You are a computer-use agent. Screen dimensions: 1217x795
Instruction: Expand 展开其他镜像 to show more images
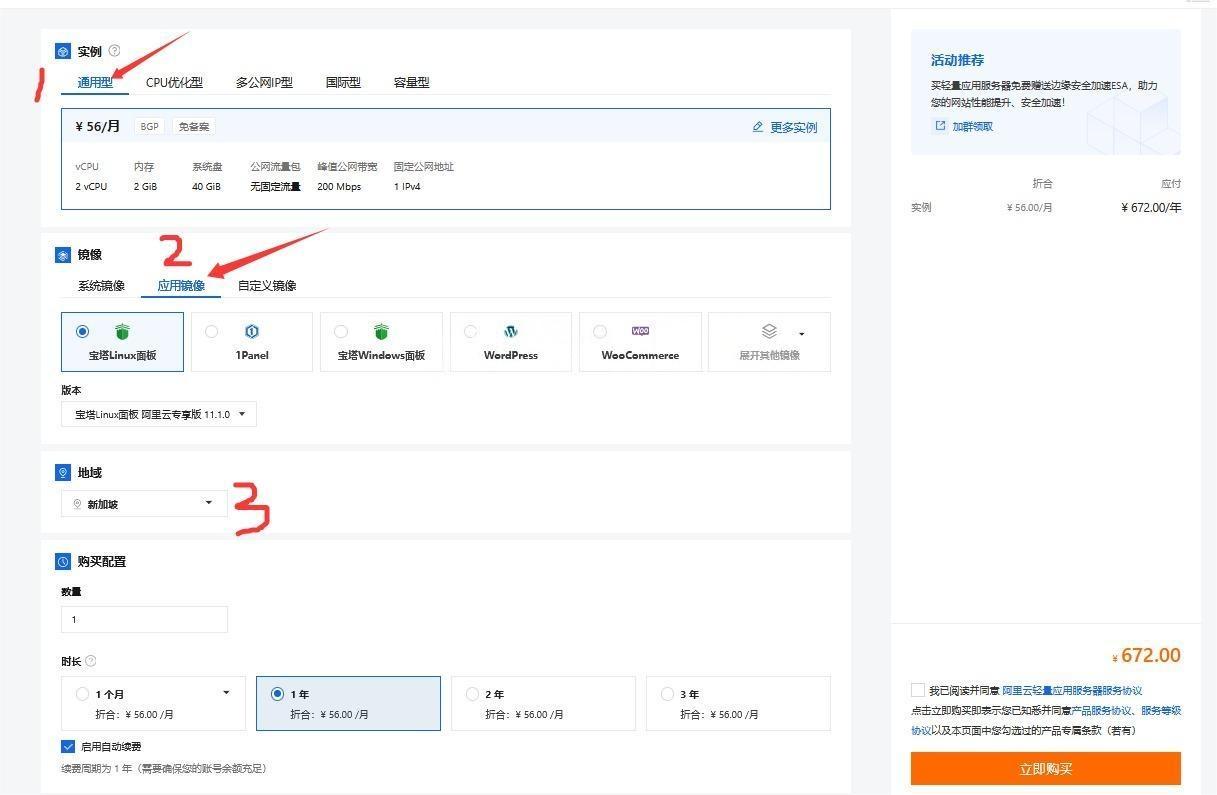(x=768, y=342)
